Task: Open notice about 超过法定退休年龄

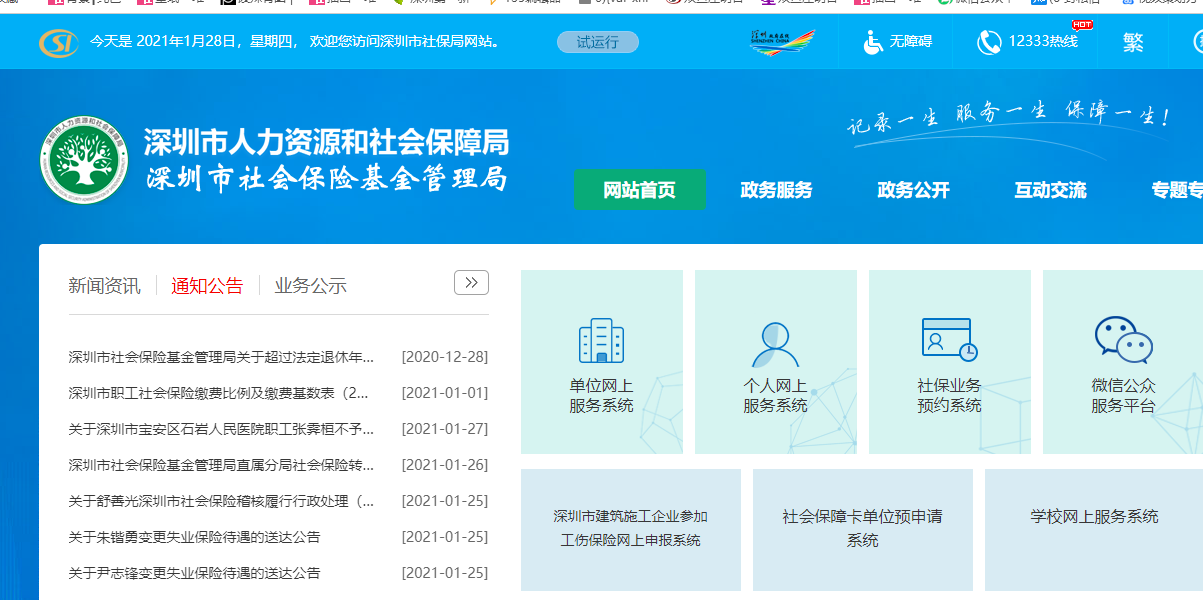Action: tap(221, 357)
